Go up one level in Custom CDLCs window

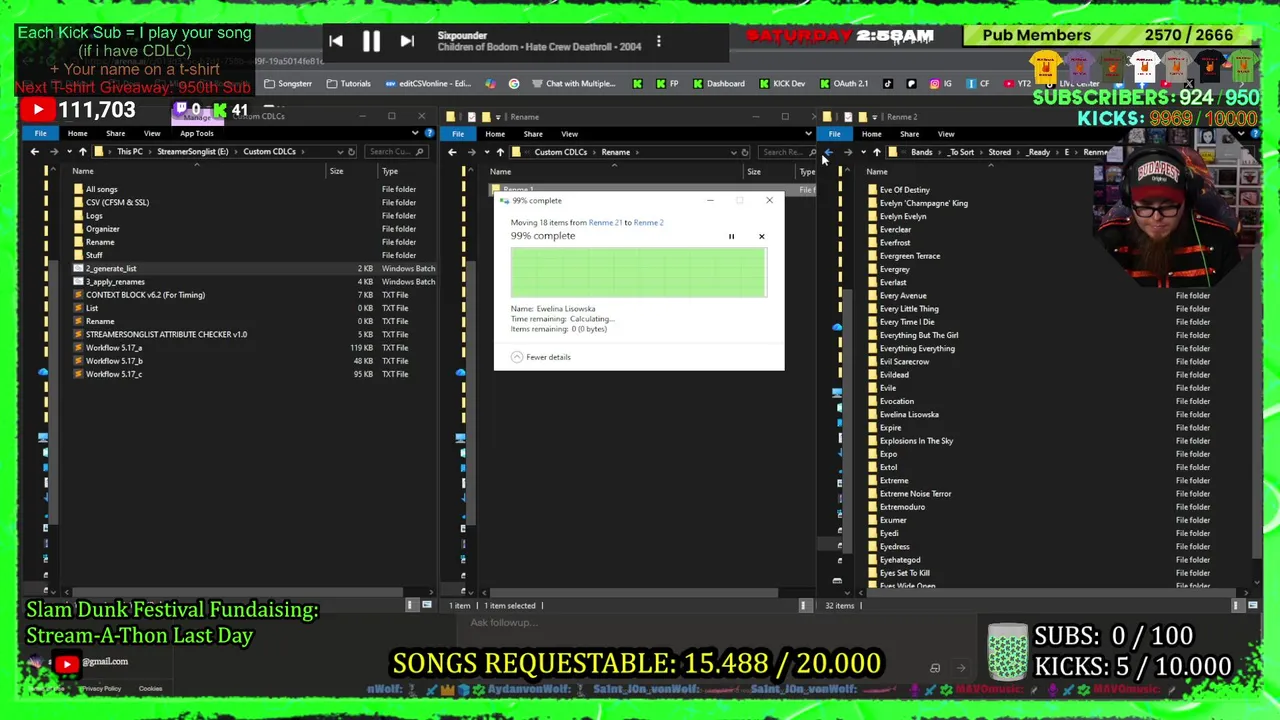point(83,152)
